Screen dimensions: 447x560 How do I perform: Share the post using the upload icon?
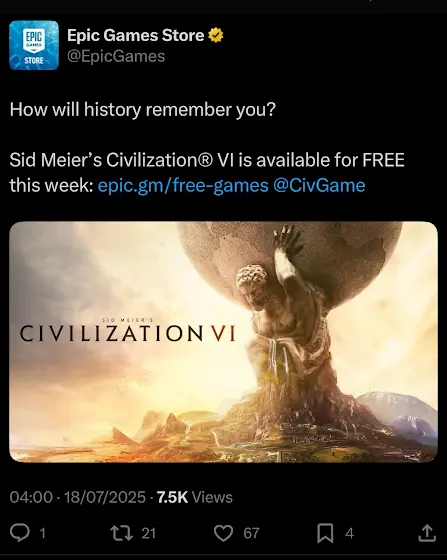pos(427,533)
